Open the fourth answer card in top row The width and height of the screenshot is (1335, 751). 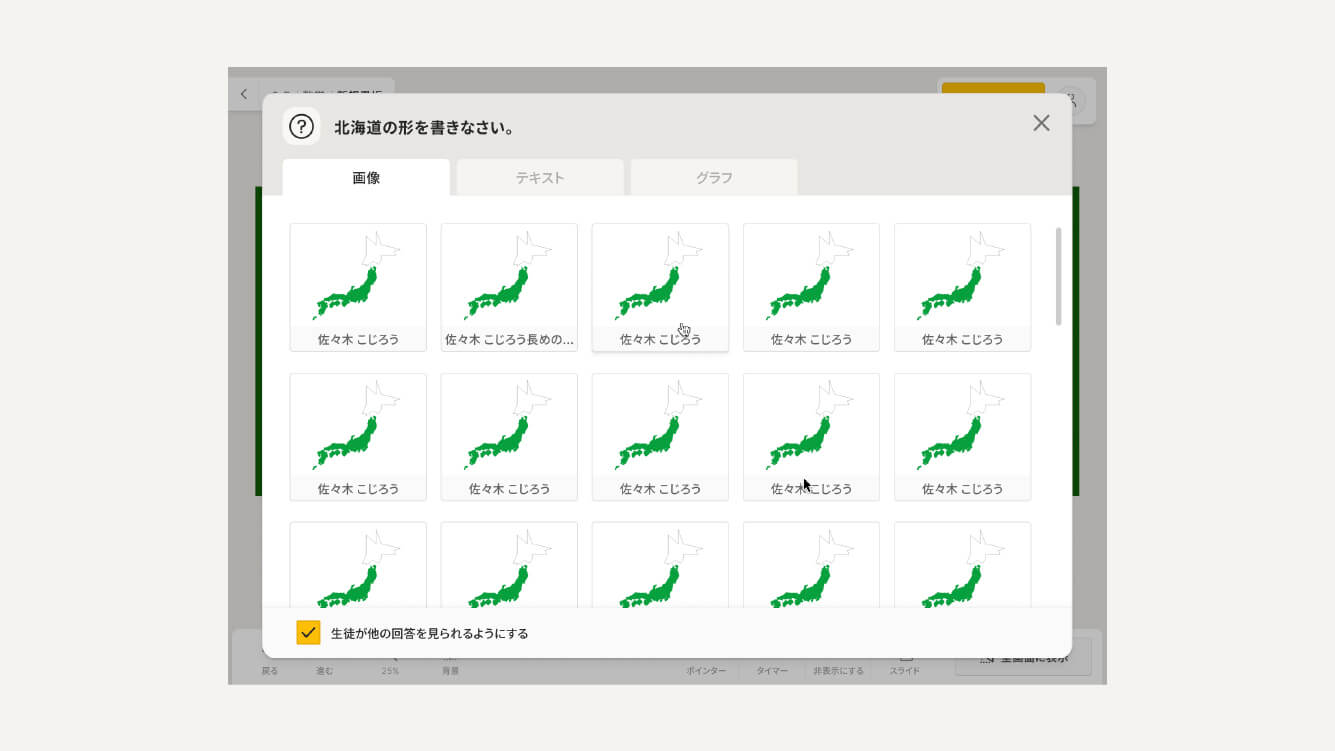tap(811, 287)
